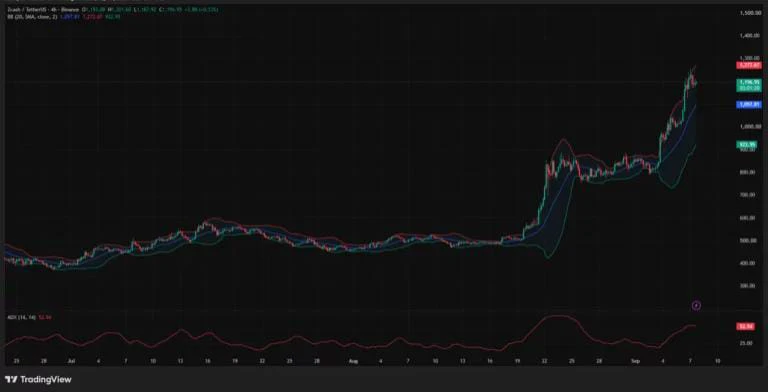Click the 25.00 ADX scale label
This screenshot has height=392, width=768.
[746, 343]
